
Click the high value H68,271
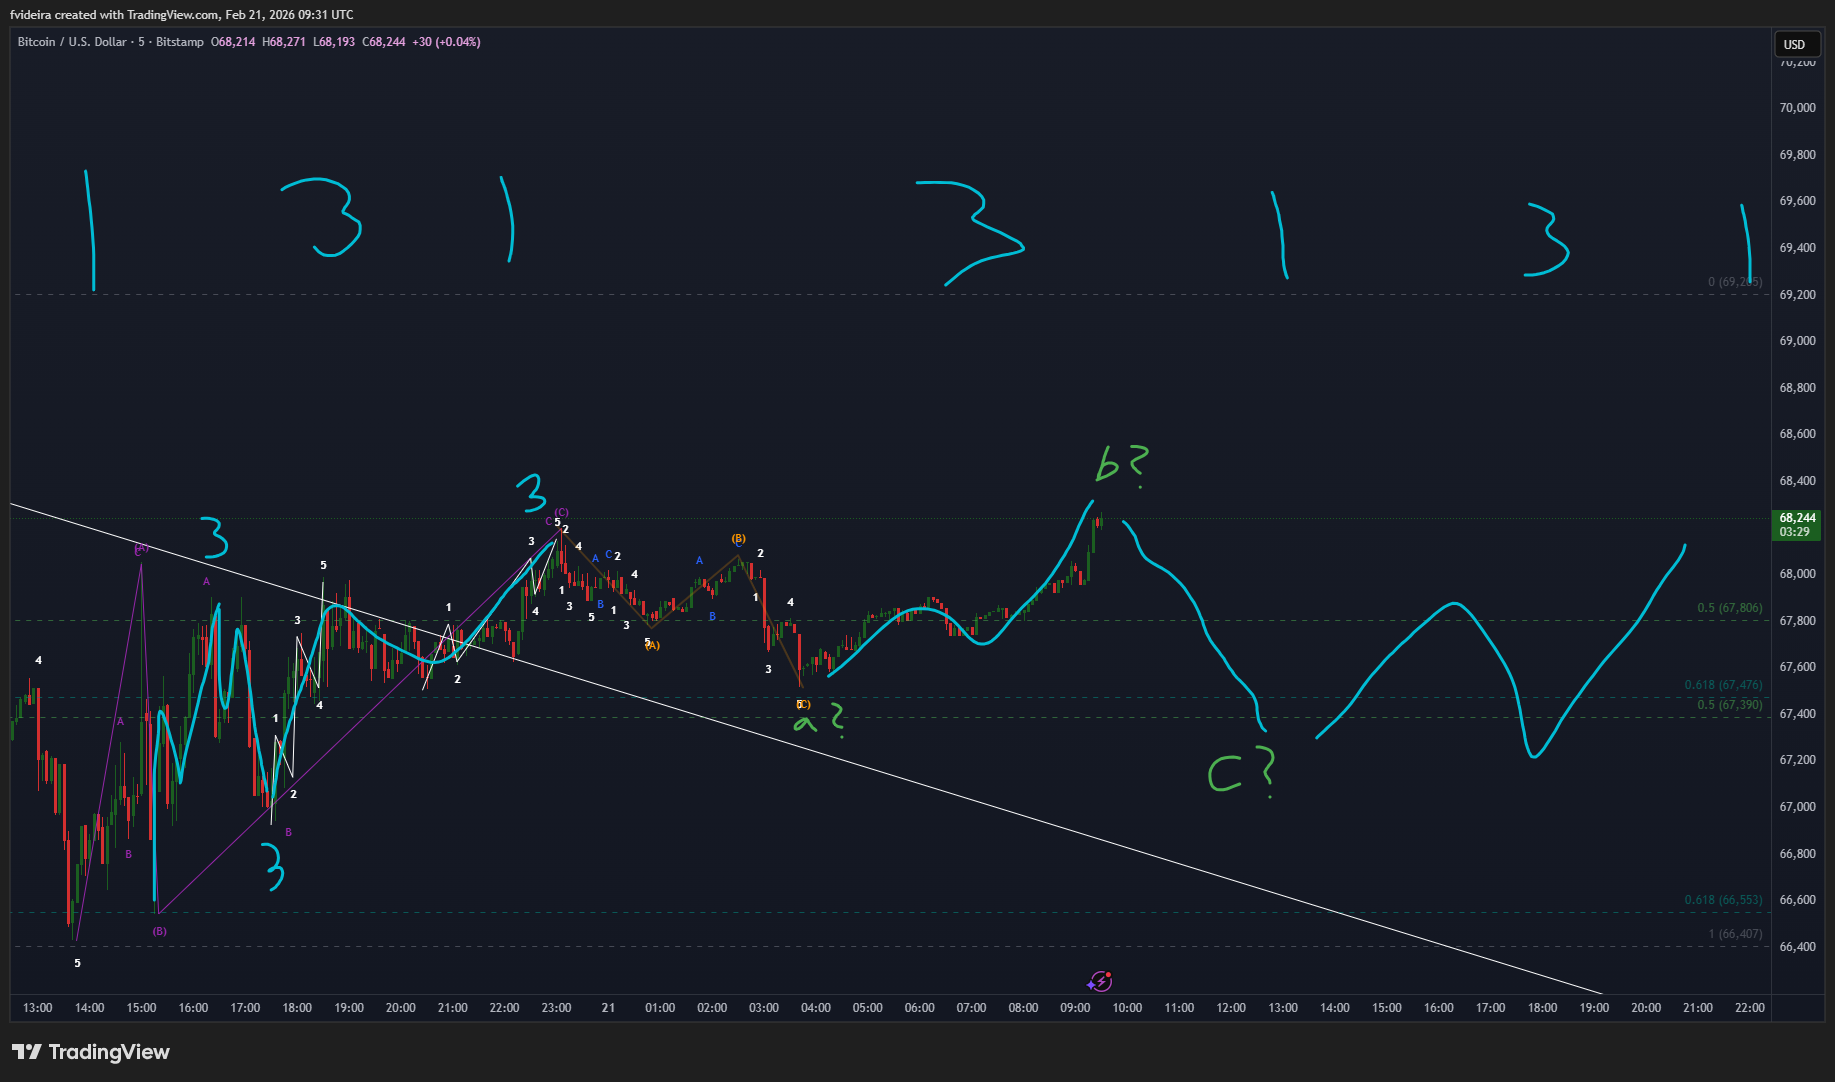(x=284, y=42)
